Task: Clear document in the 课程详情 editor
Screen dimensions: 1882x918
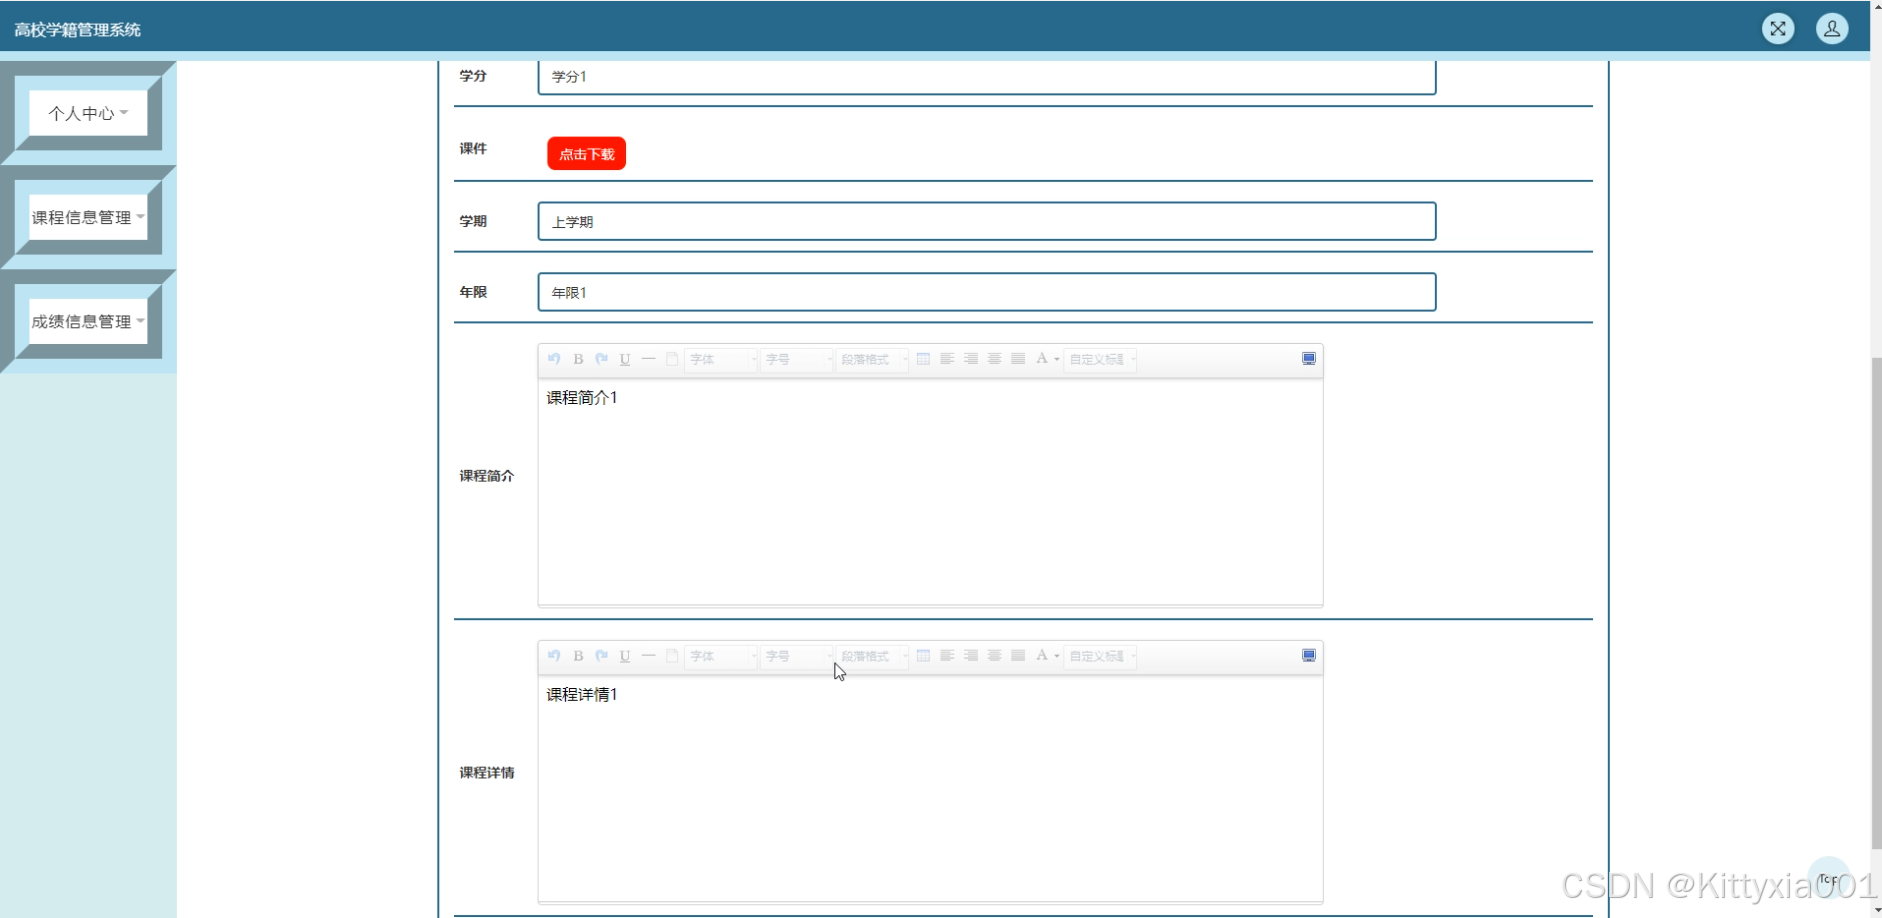Action: (x=672, y=656)
